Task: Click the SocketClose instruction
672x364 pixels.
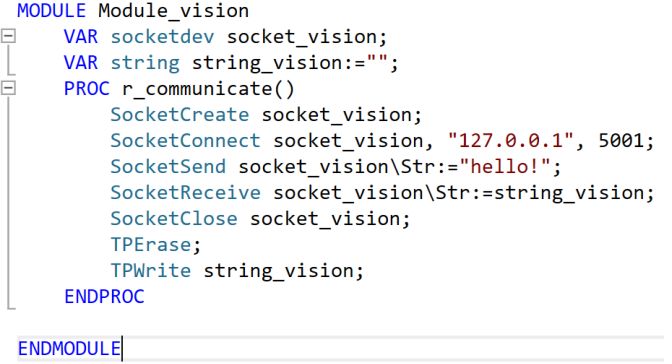Action: (x=174, y=219)
